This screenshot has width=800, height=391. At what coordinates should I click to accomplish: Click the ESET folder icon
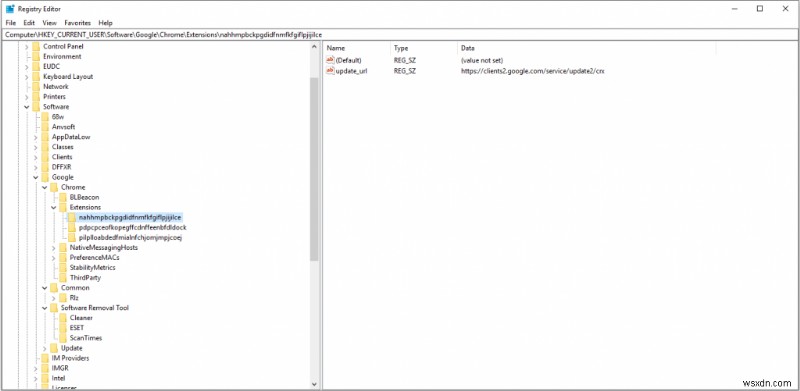(x=63, y=328)
